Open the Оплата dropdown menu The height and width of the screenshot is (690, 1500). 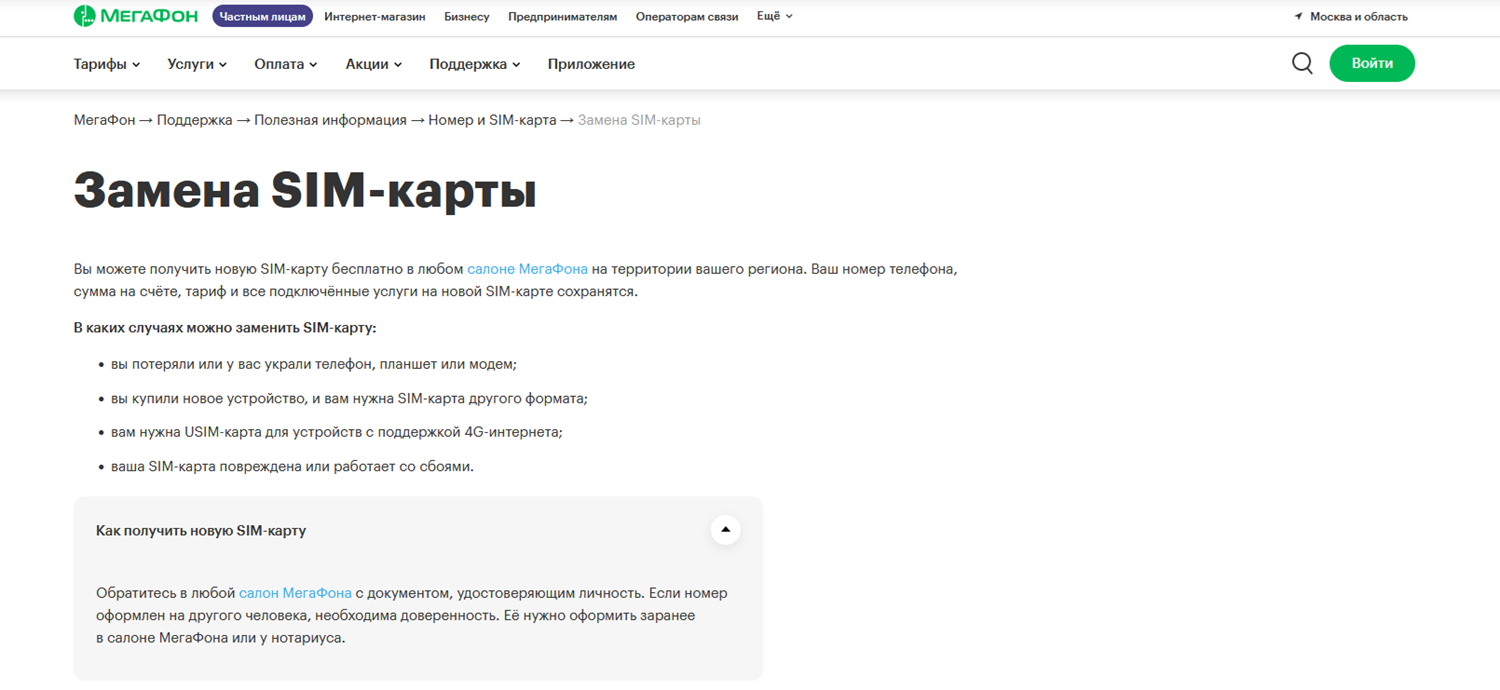[286, 64]
